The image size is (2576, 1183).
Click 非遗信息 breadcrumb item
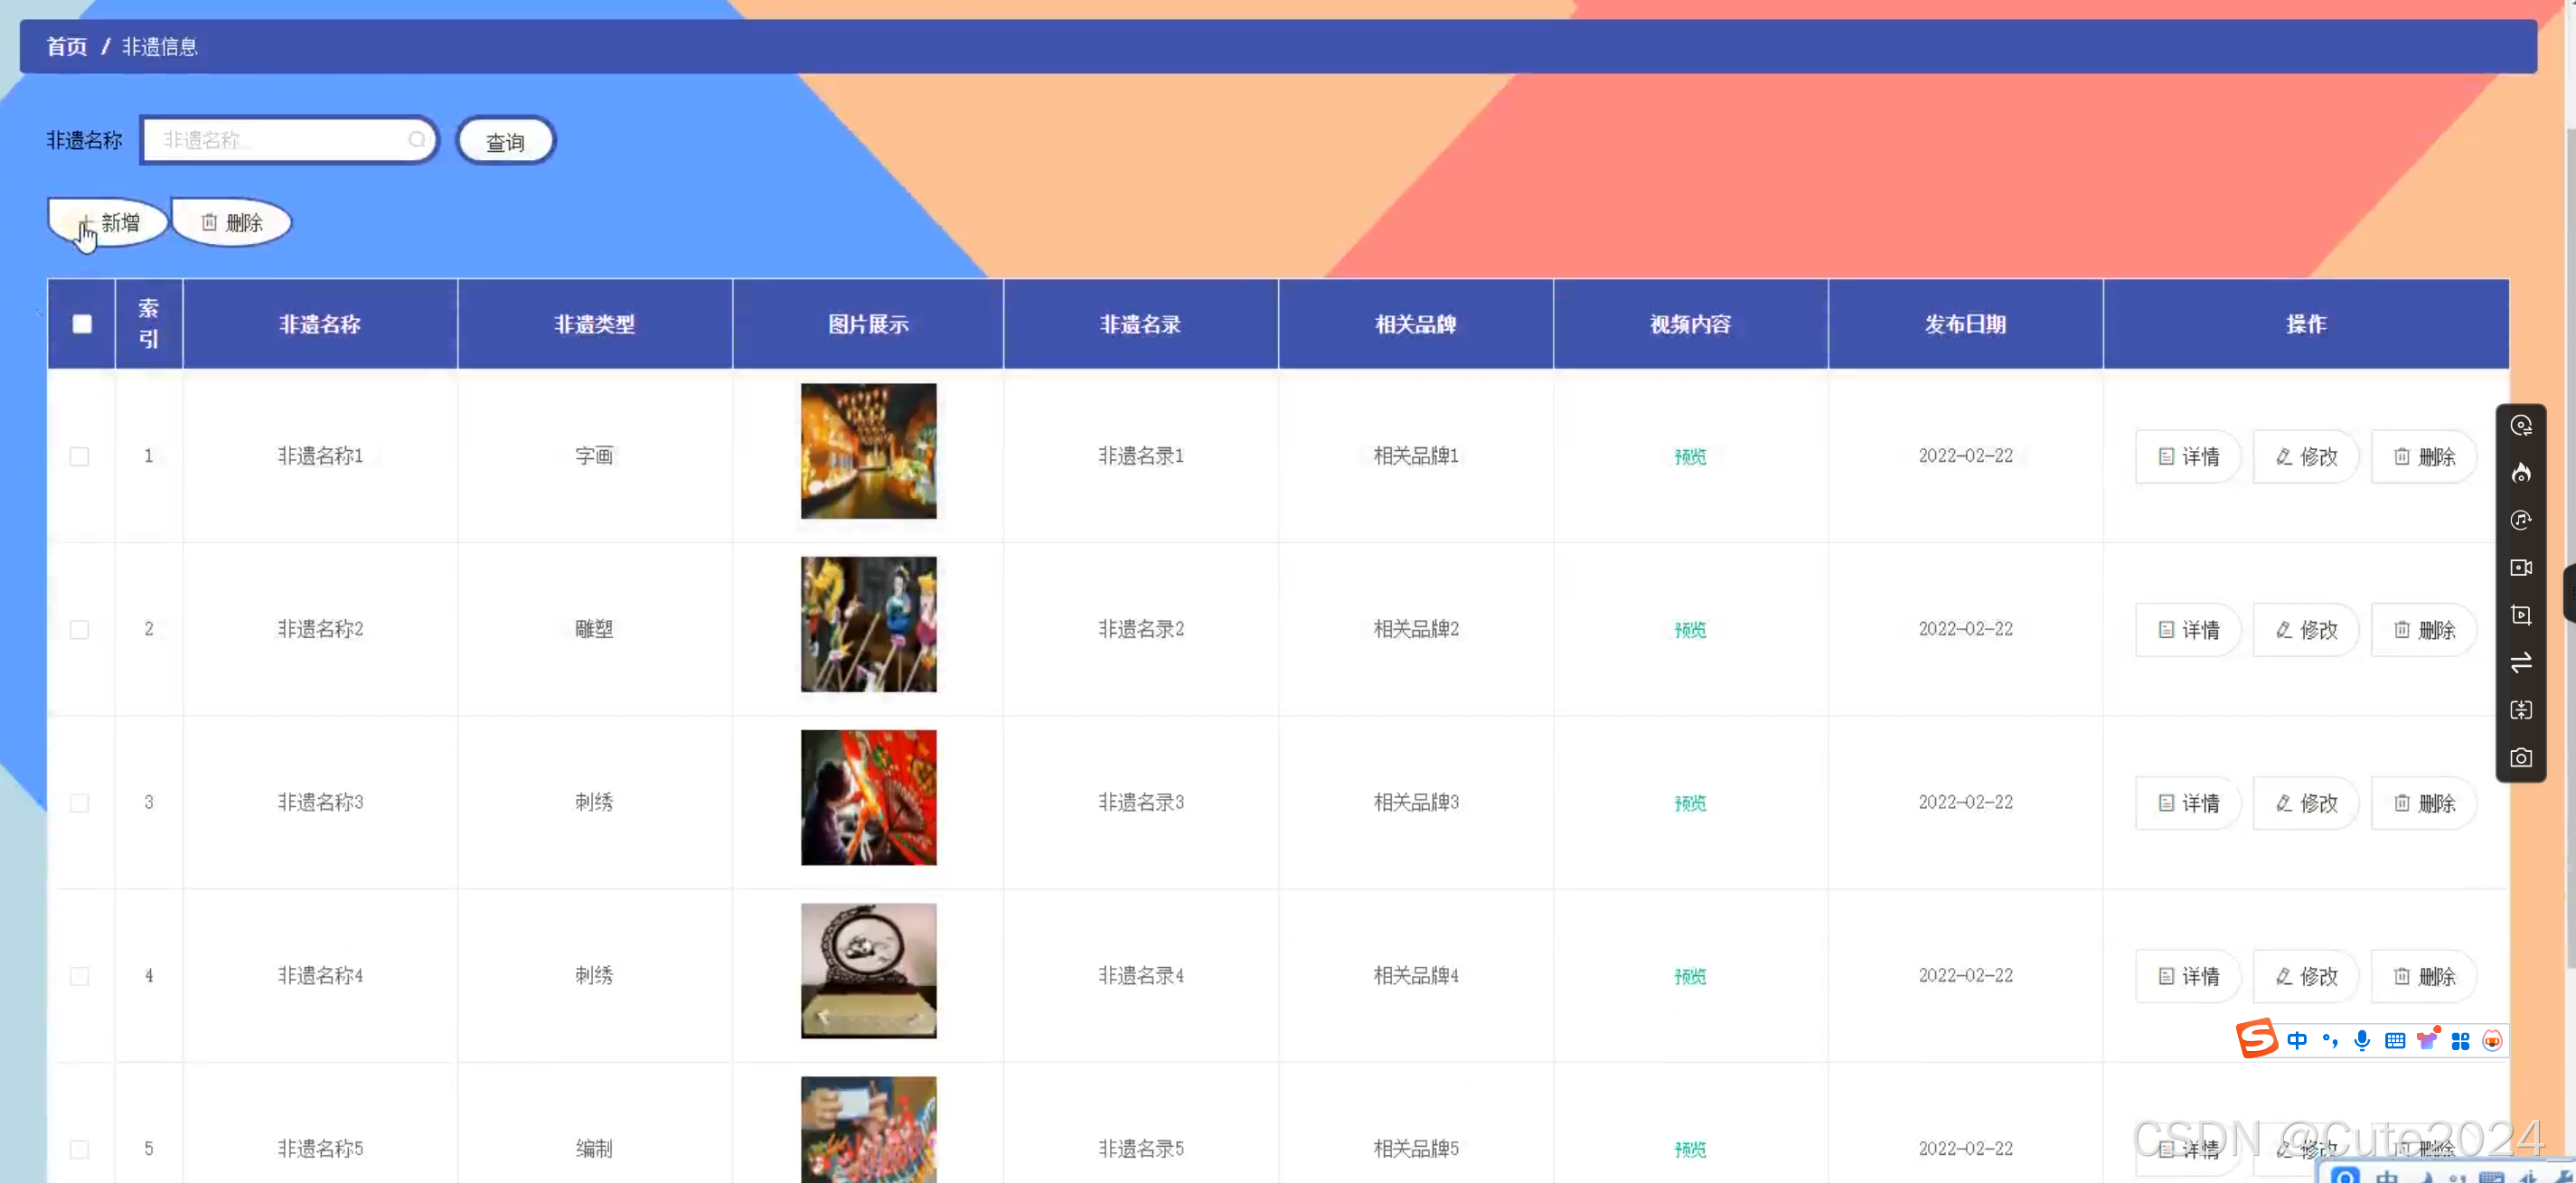point(160,47)
